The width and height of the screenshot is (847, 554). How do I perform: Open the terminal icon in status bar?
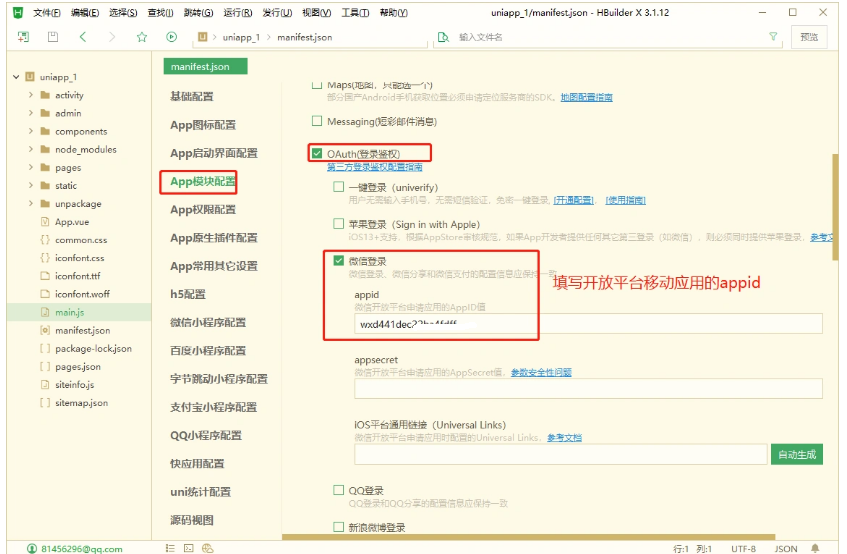[x=189, y=548]
